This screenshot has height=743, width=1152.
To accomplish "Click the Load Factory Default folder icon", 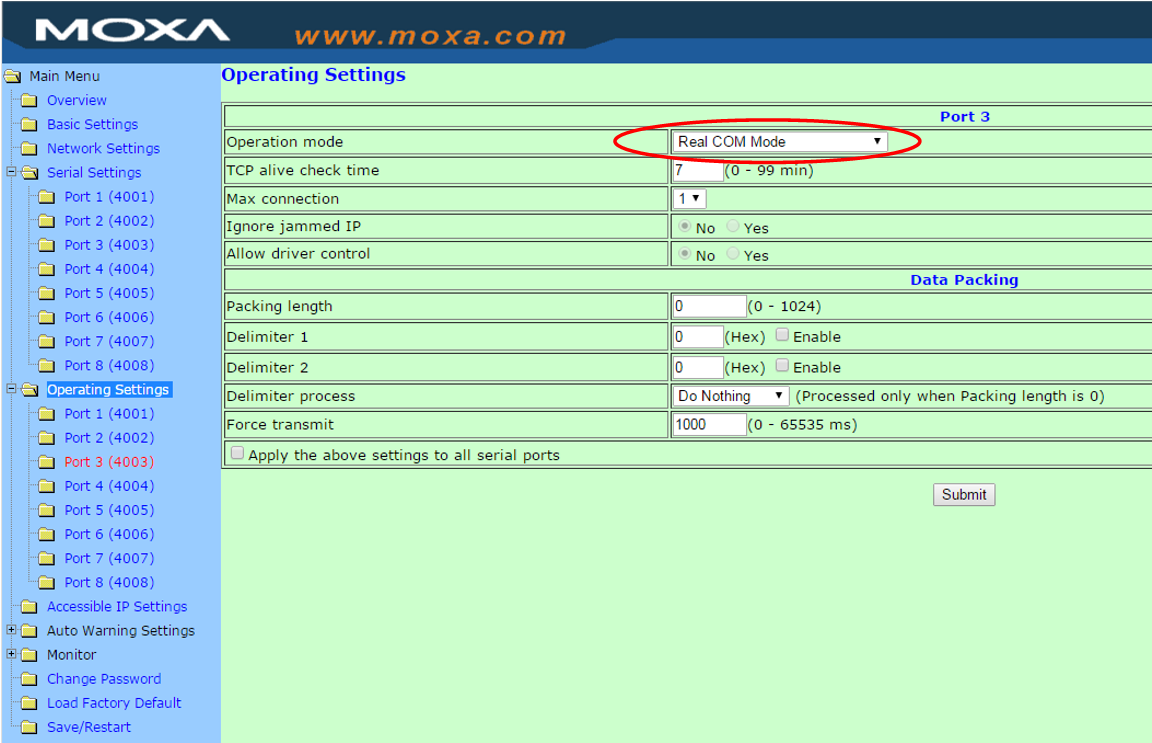I will pyautogui.click(x=29, y=703).
